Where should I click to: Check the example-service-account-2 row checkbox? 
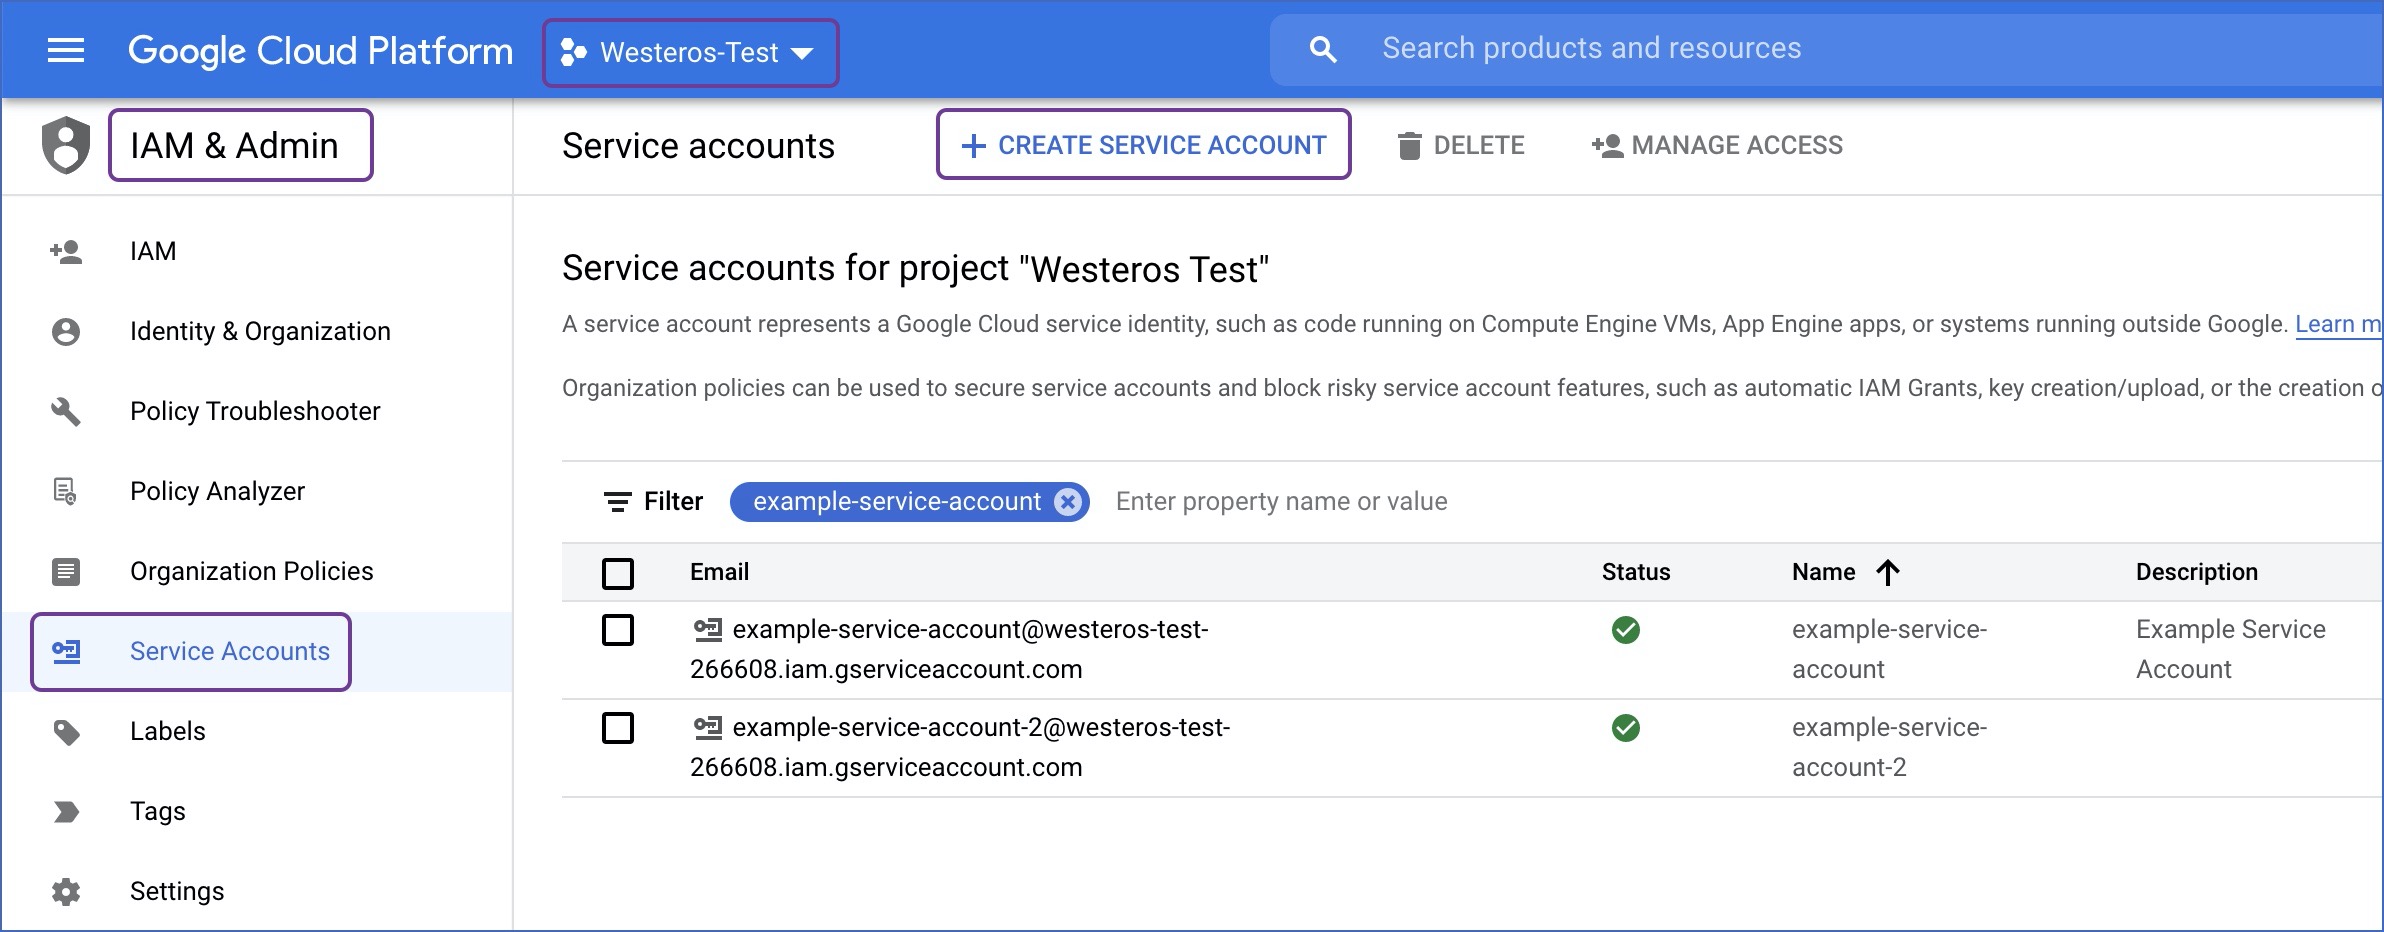coord(618,728)
